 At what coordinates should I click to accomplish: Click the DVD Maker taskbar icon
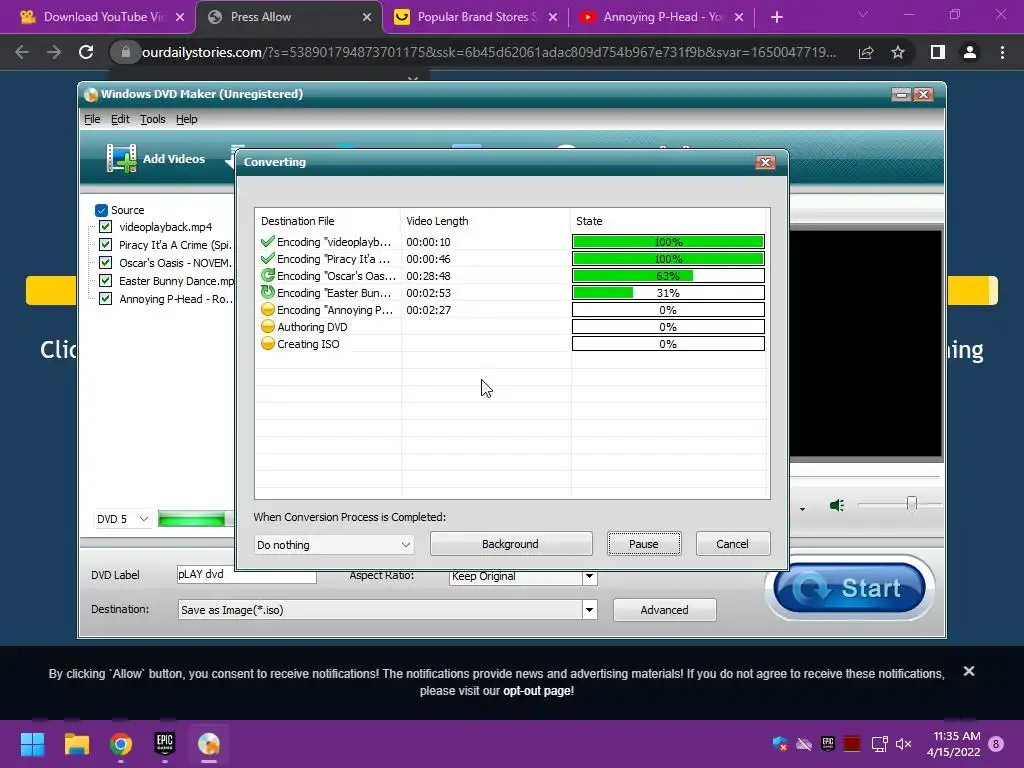pos(209,744)
